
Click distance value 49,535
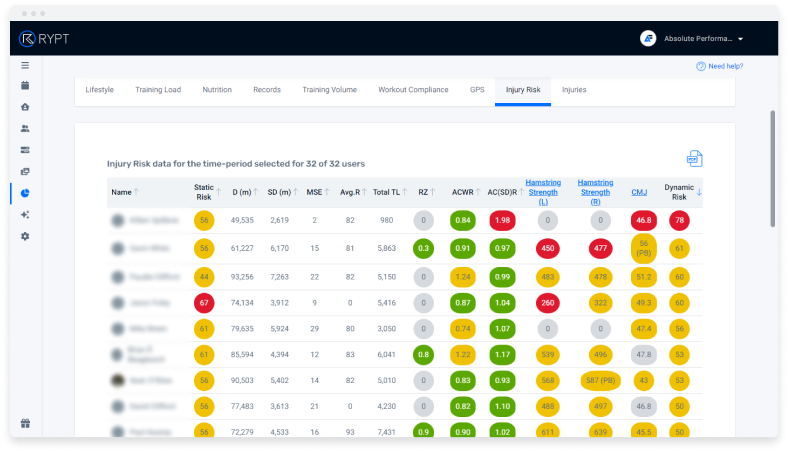click(242, 220)
